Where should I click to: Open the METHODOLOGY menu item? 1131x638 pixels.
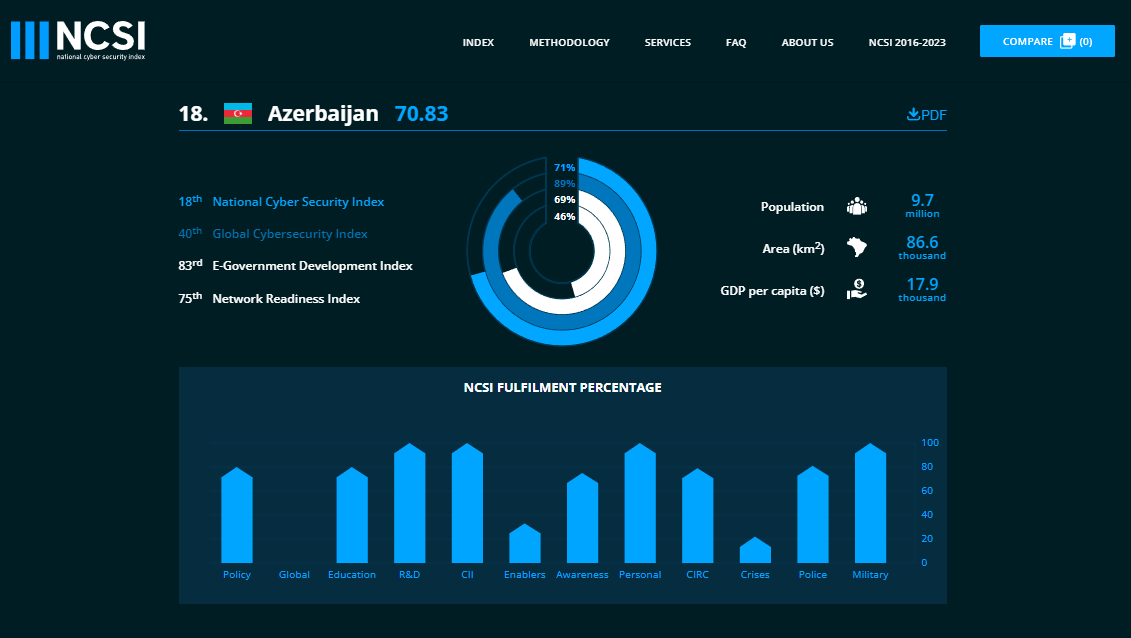coord(569,43)
